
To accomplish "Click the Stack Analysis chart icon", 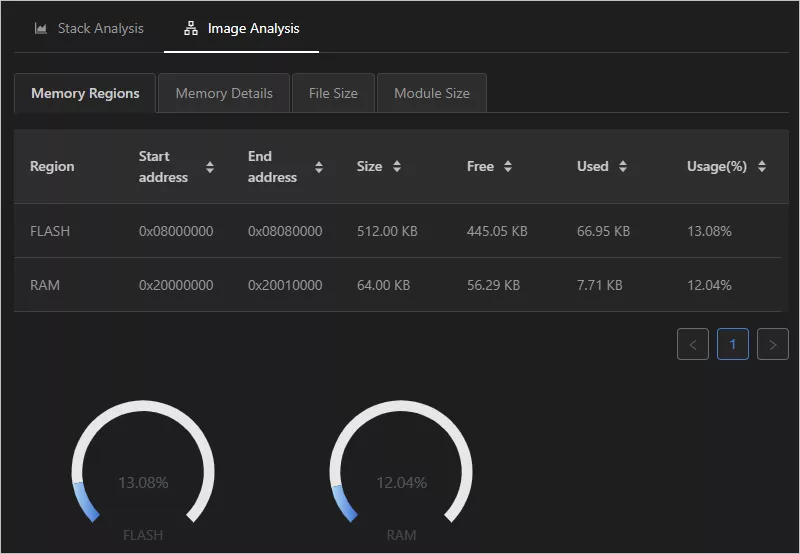I will [x=41, y=29].
